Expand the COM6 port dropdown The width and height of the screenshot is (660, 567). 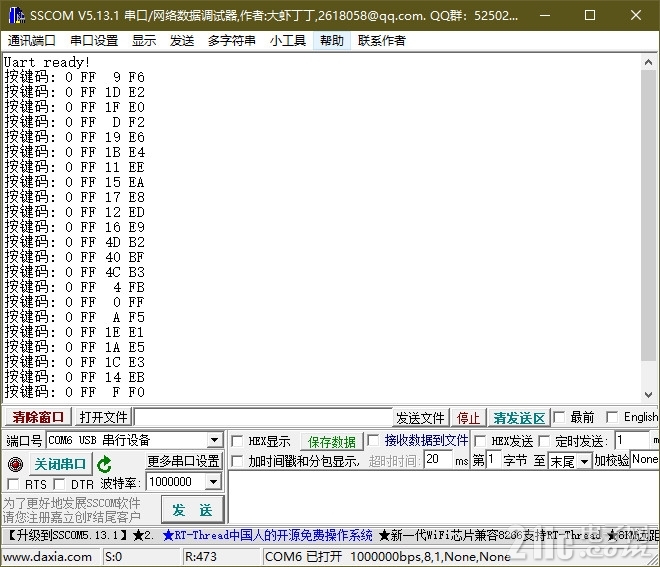click(214, 440)
